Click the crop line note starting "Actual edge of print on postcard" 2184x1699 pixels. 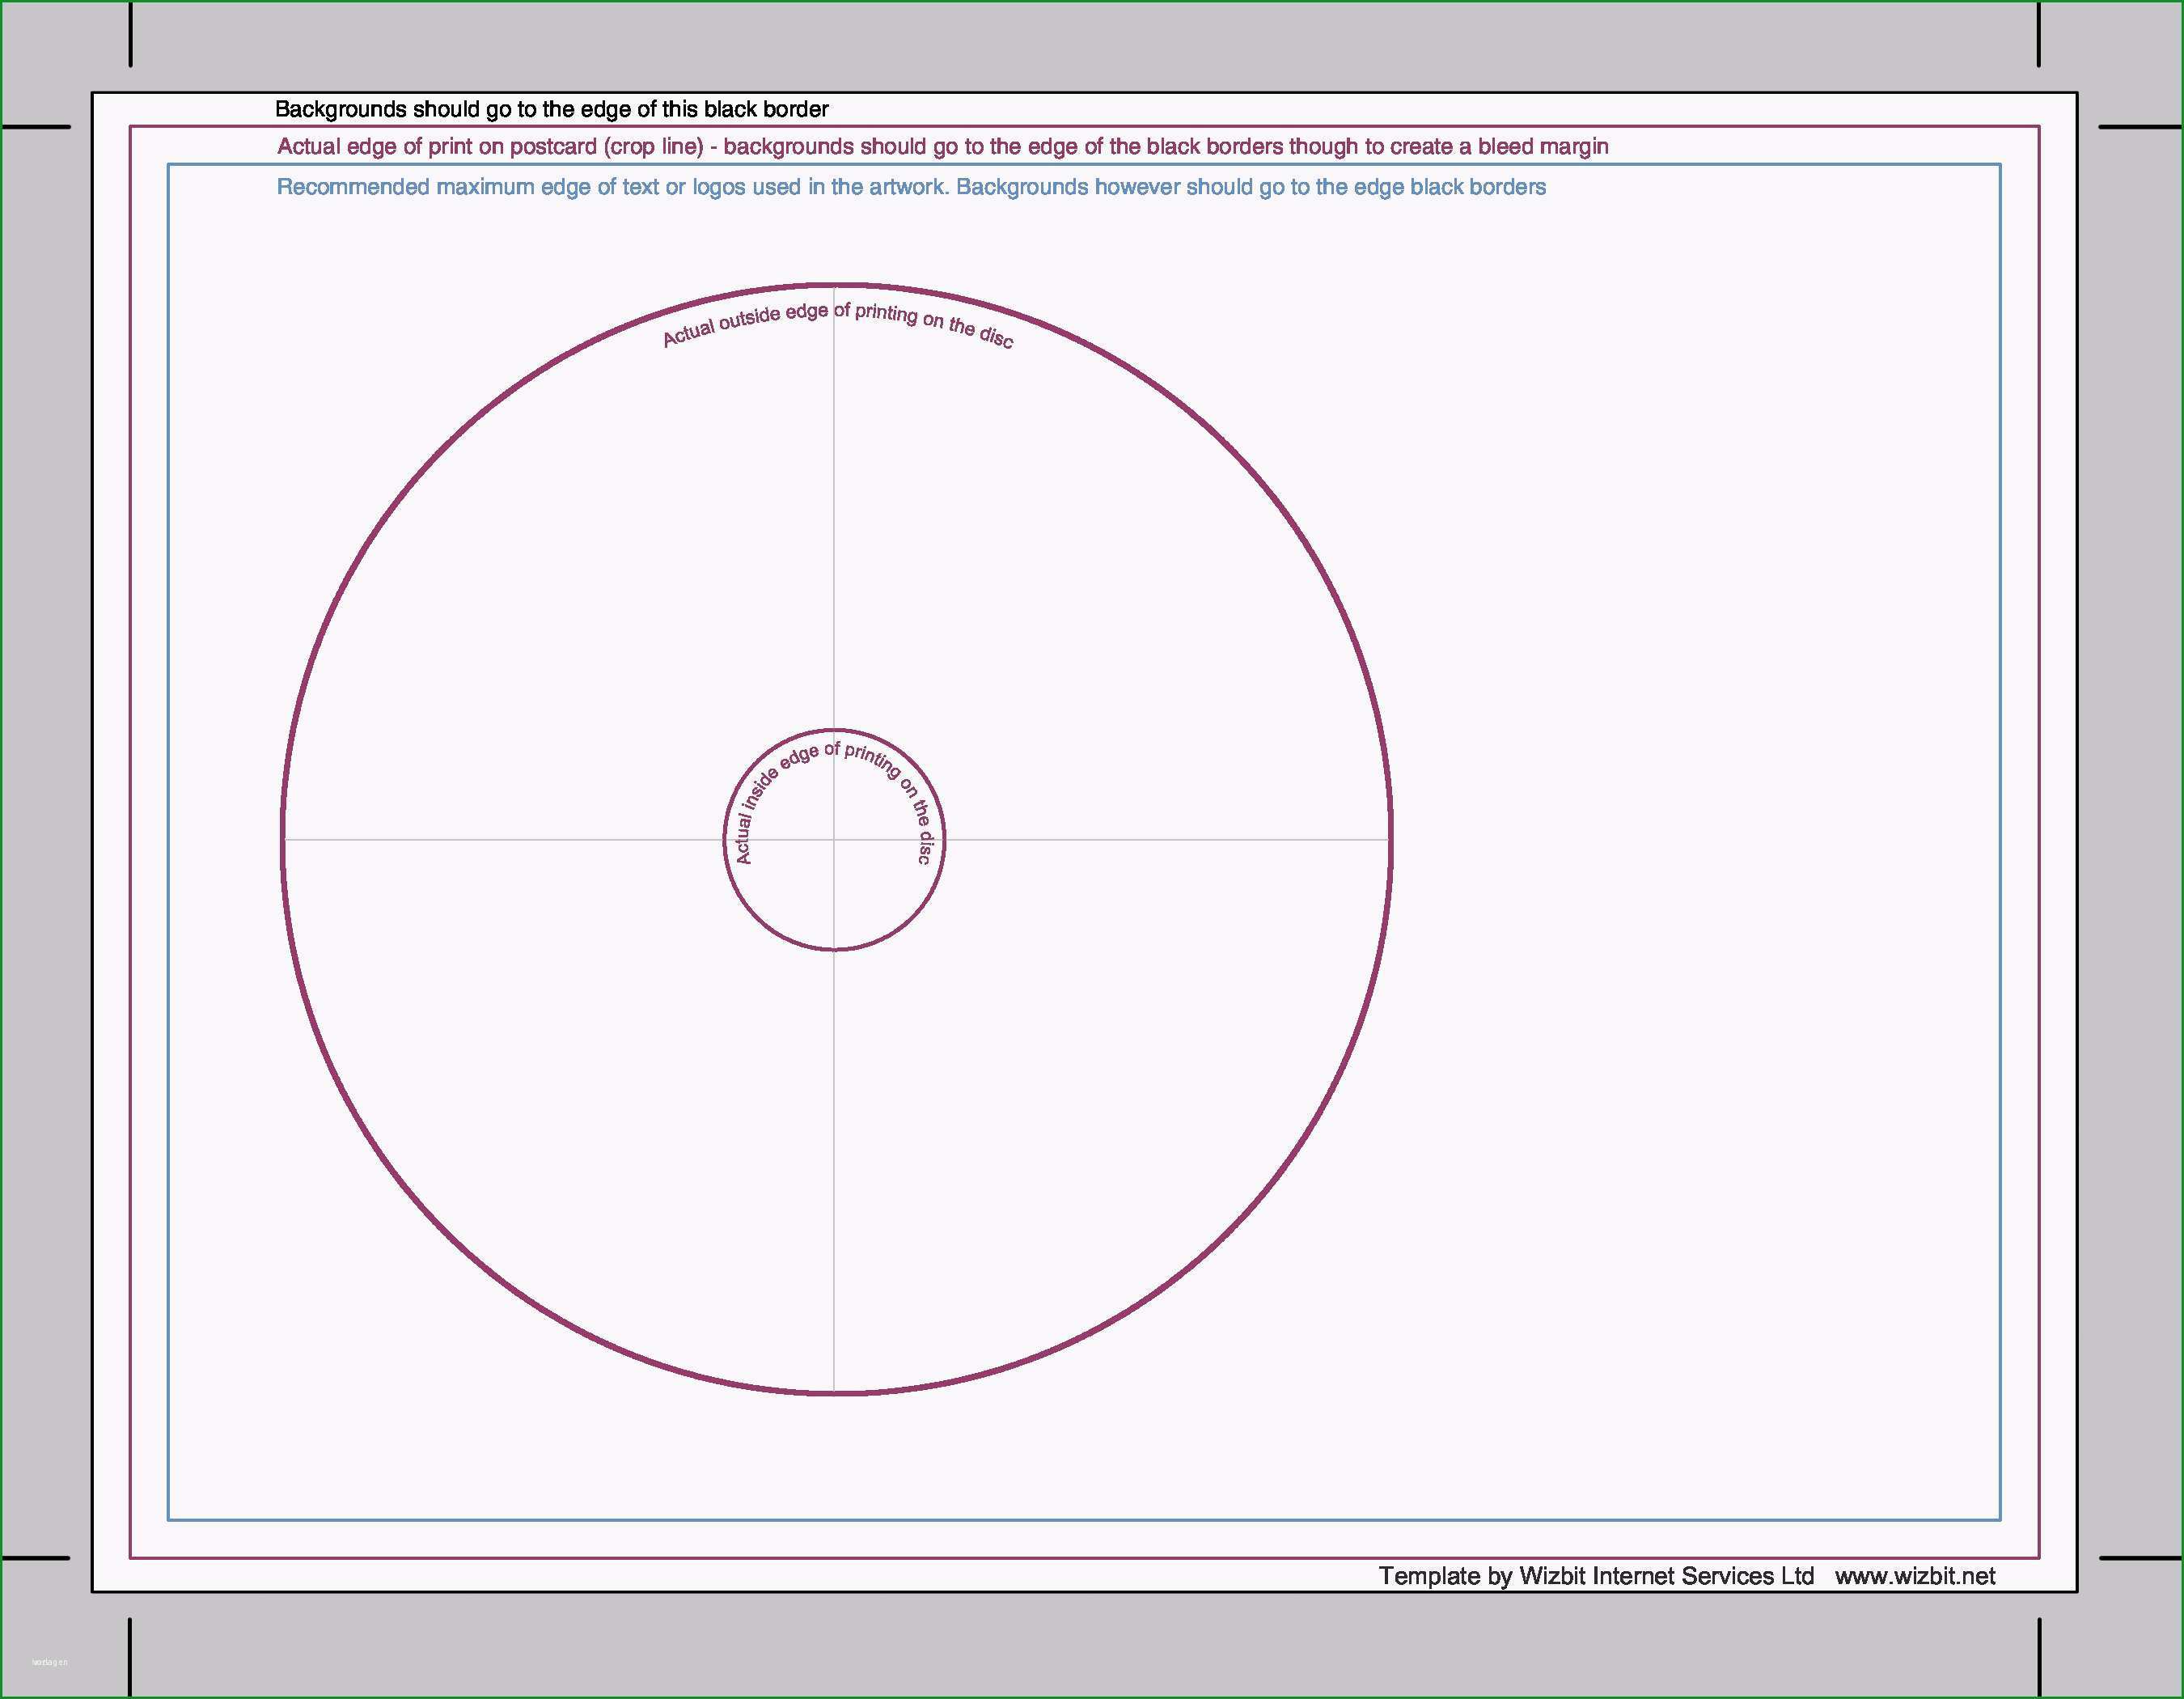(942, 147)
